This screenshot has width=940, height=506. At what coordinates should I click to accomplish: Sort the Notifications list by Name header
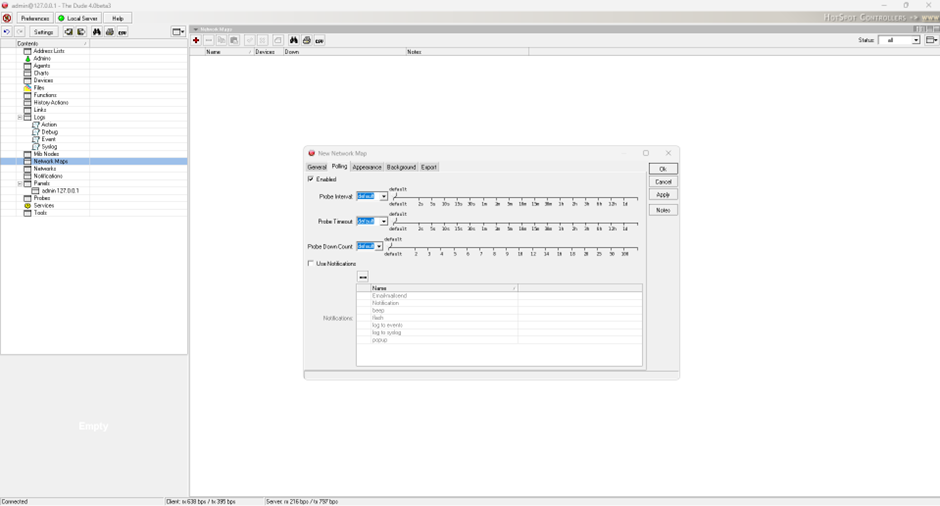[444, 288]
